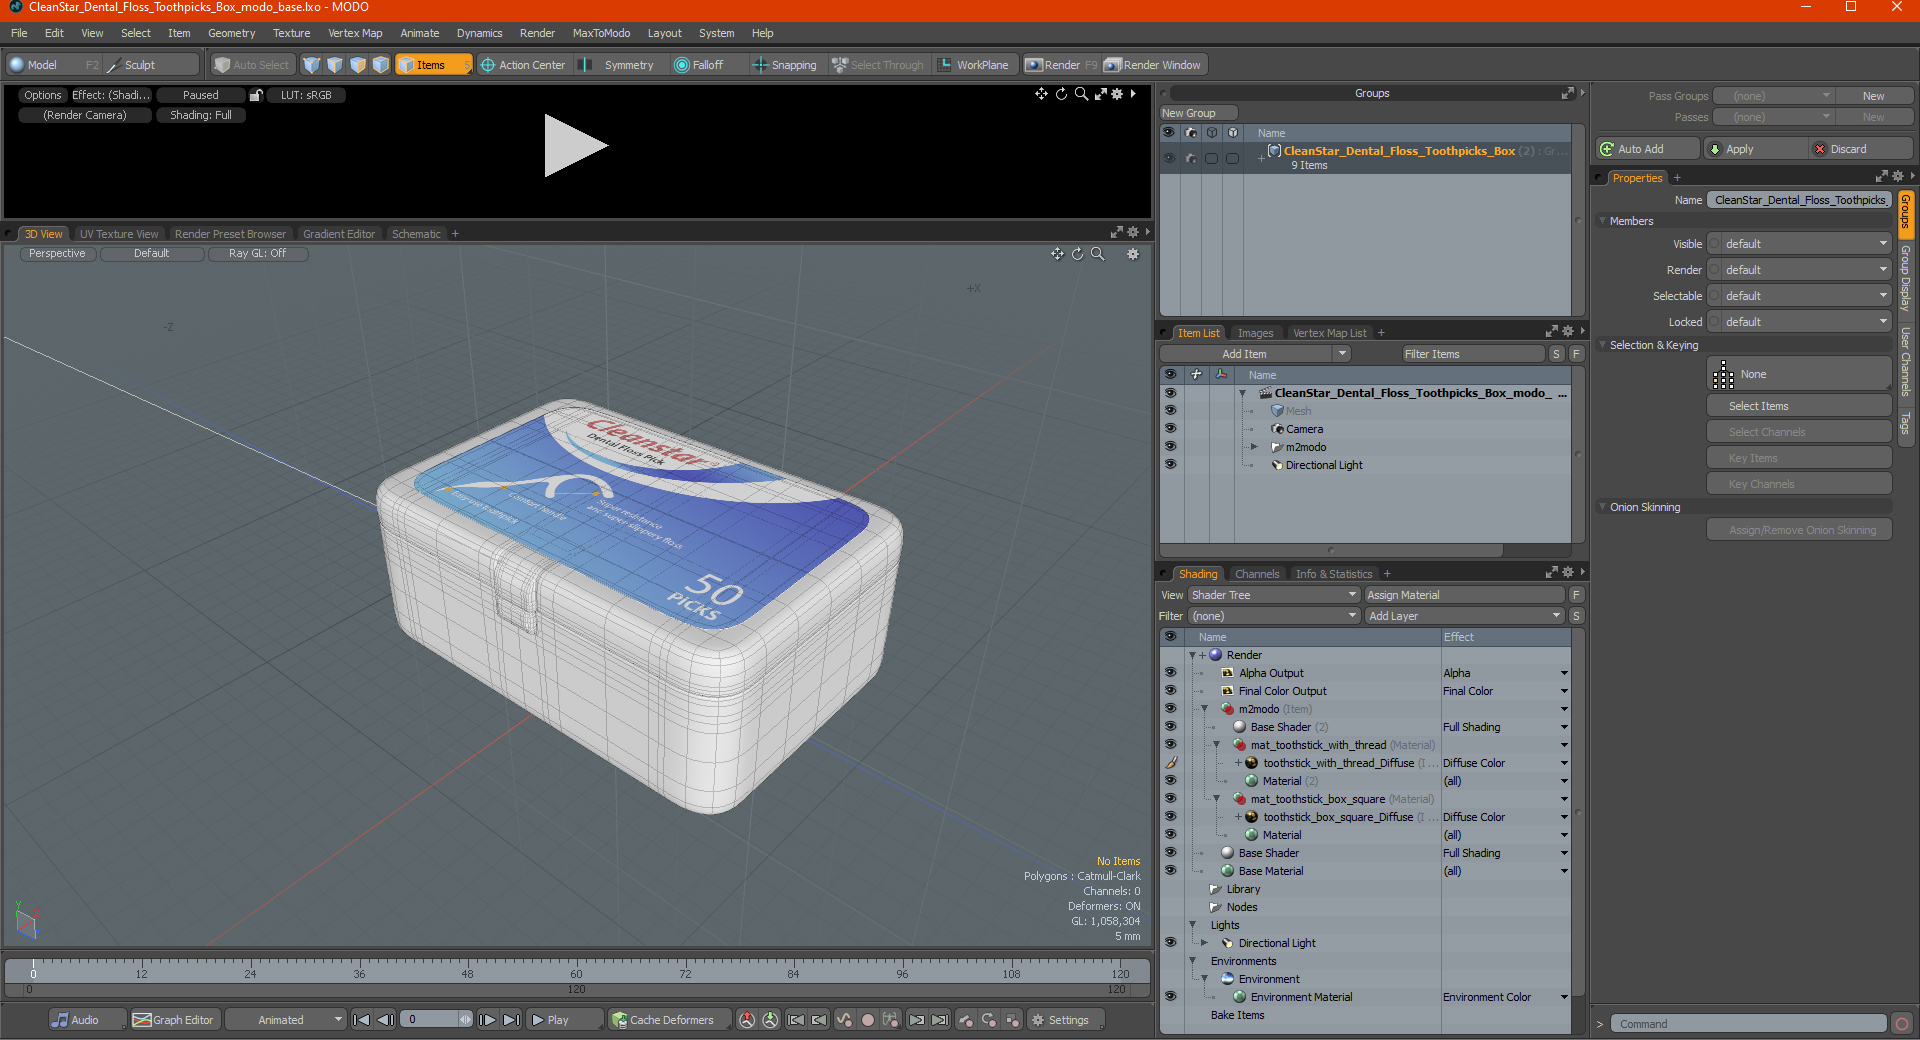Open 3D viewport settings gear
The image size is (1920, 1040).
[x=1133, y=254]
